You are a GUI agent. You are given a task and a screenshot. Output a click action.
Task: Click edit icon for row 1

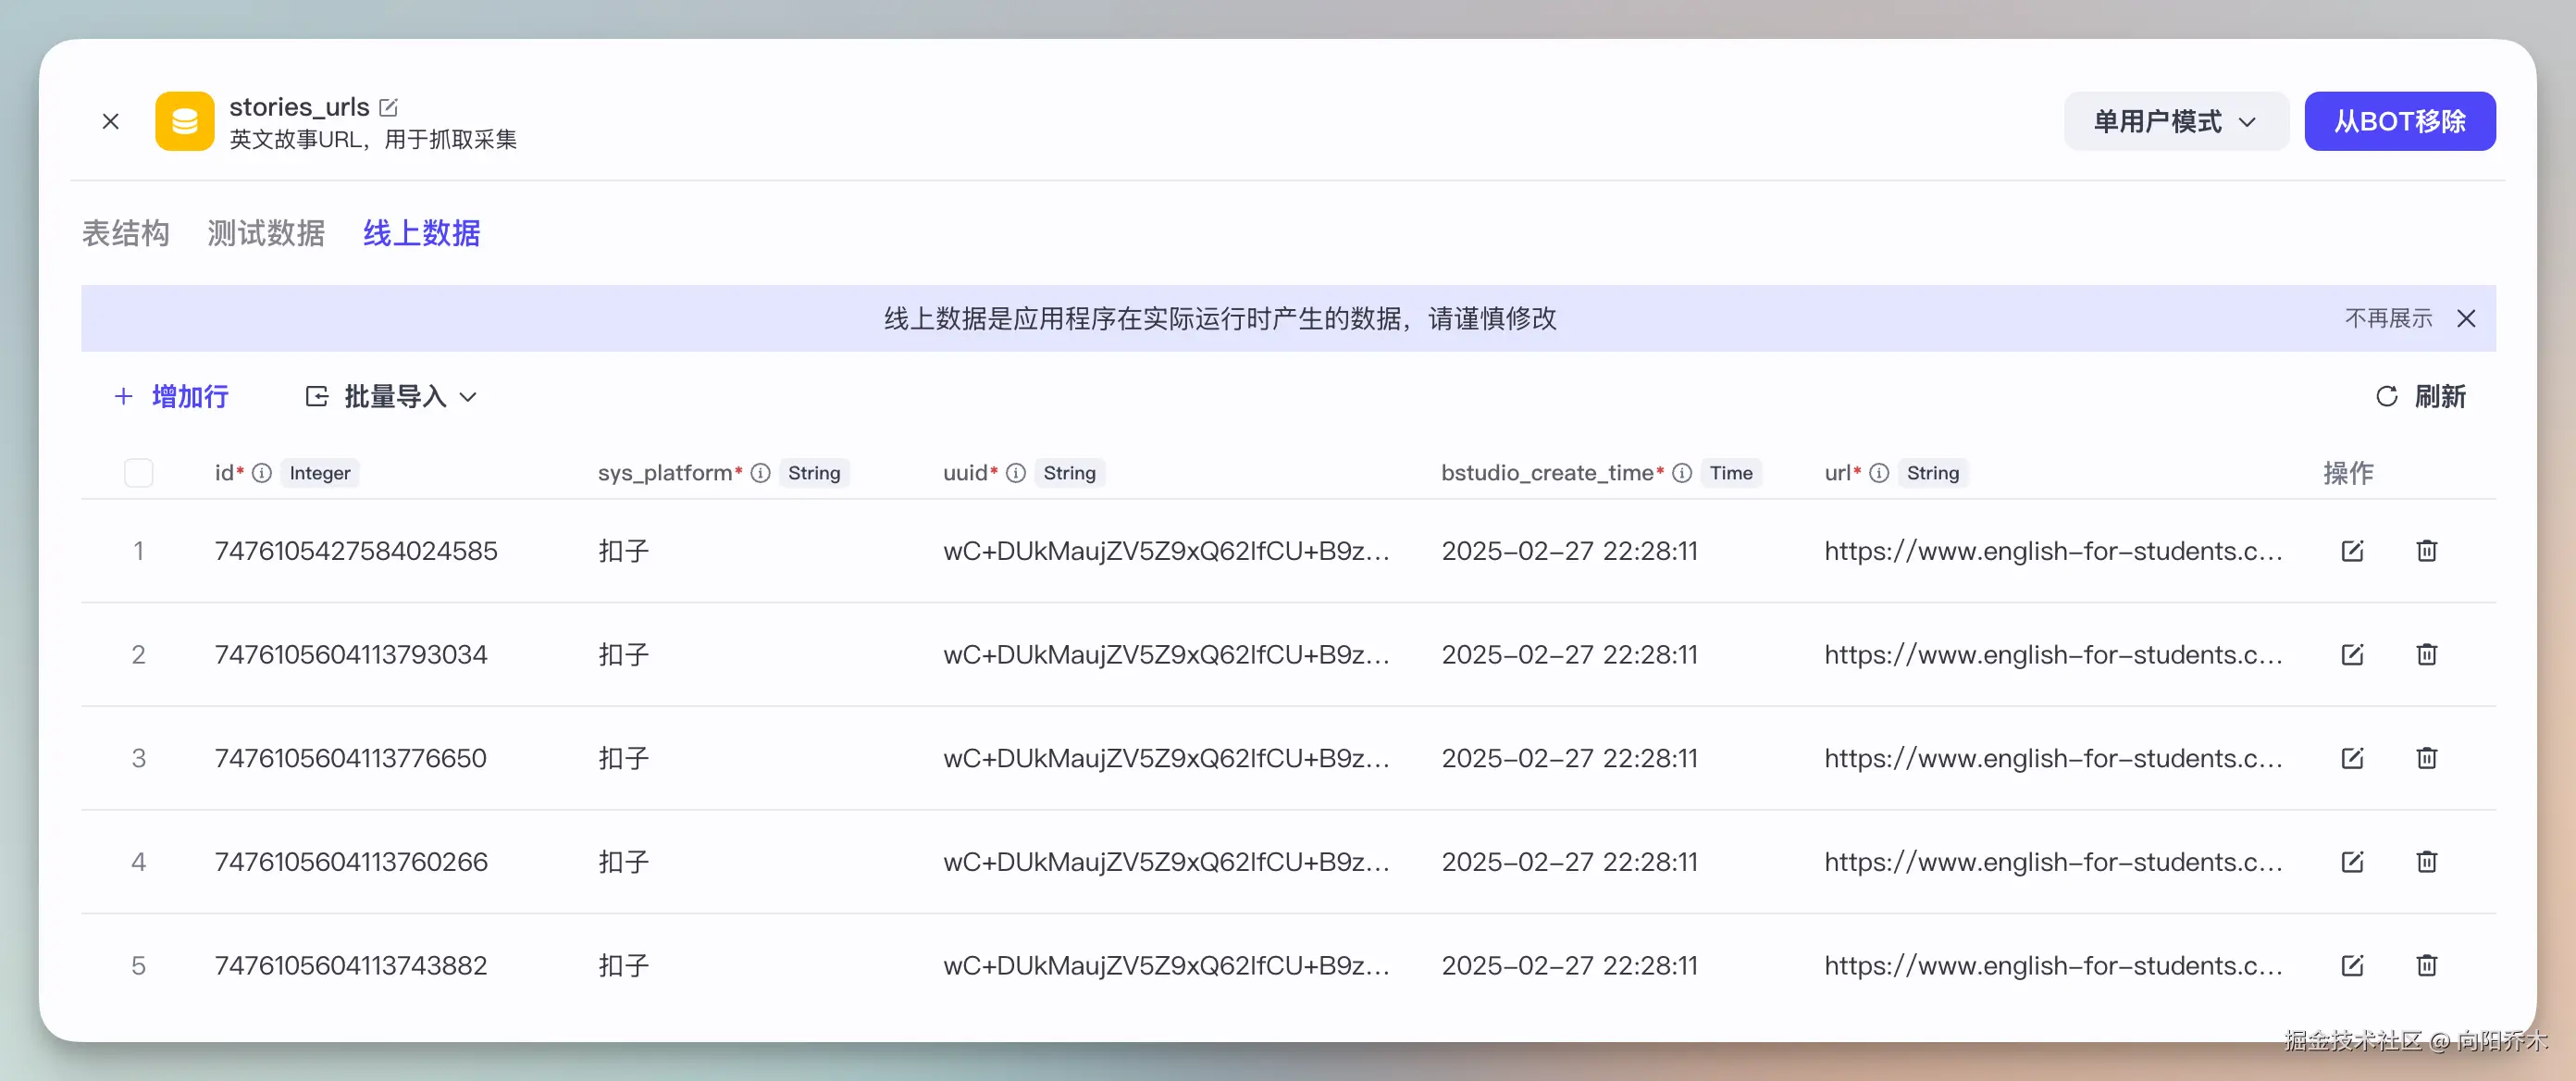(2352, 551)
